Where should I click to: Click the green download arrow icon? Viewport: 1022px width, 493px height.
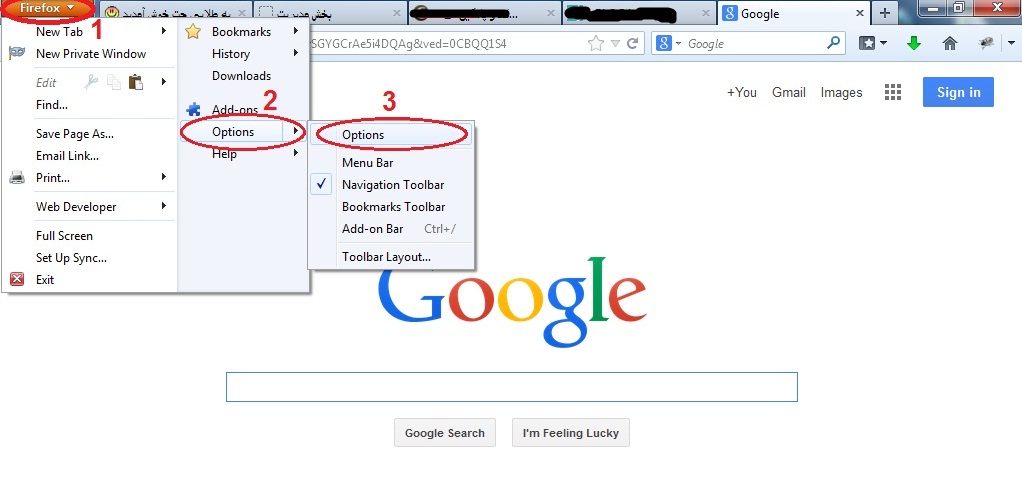coord(914,44)
